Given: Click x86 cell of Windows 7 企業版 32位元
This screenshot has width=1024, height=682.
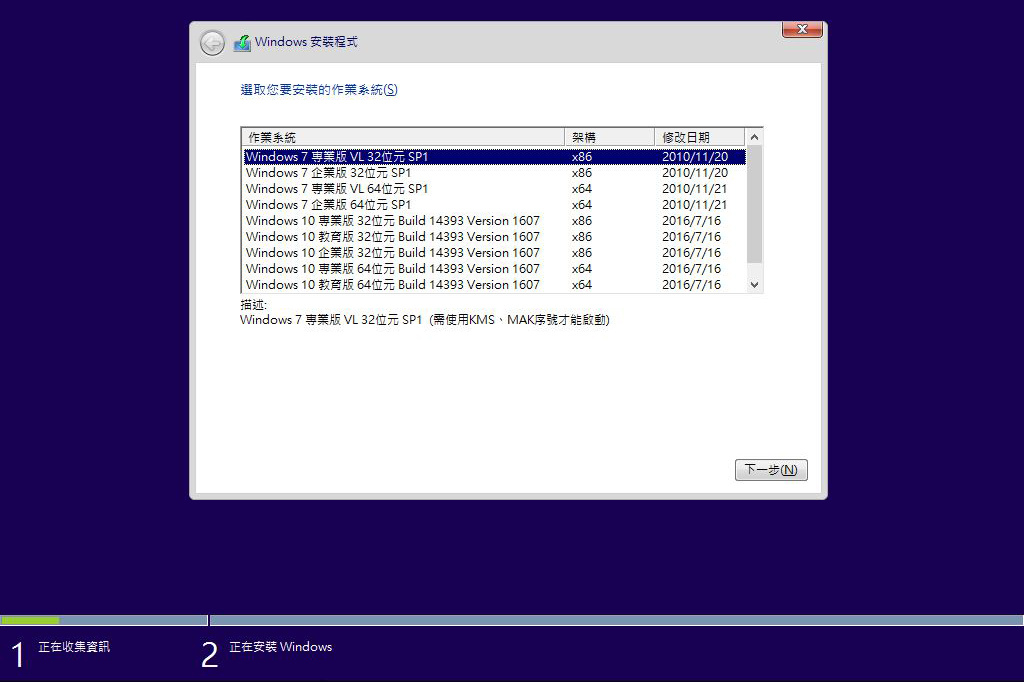Looking at the screenshot, I should click(x=582, y=173).
